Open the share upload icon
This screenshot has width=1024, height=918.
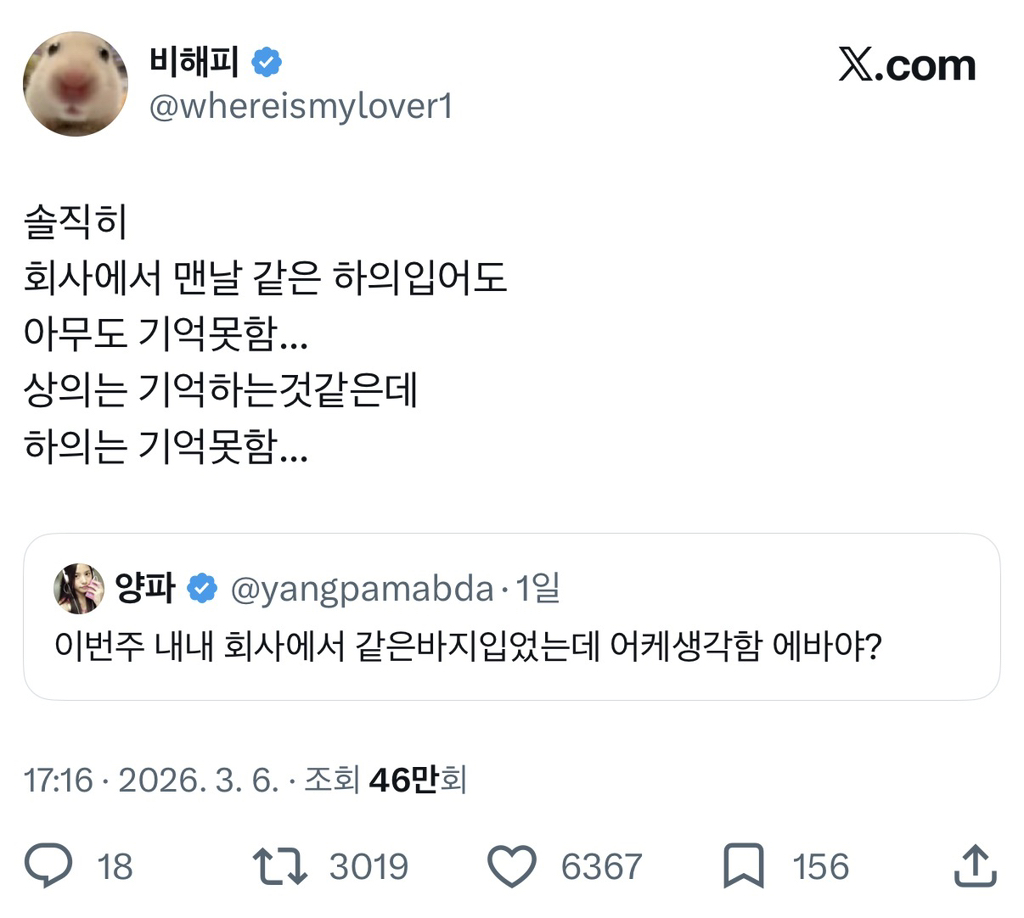(x=976, y=866)
